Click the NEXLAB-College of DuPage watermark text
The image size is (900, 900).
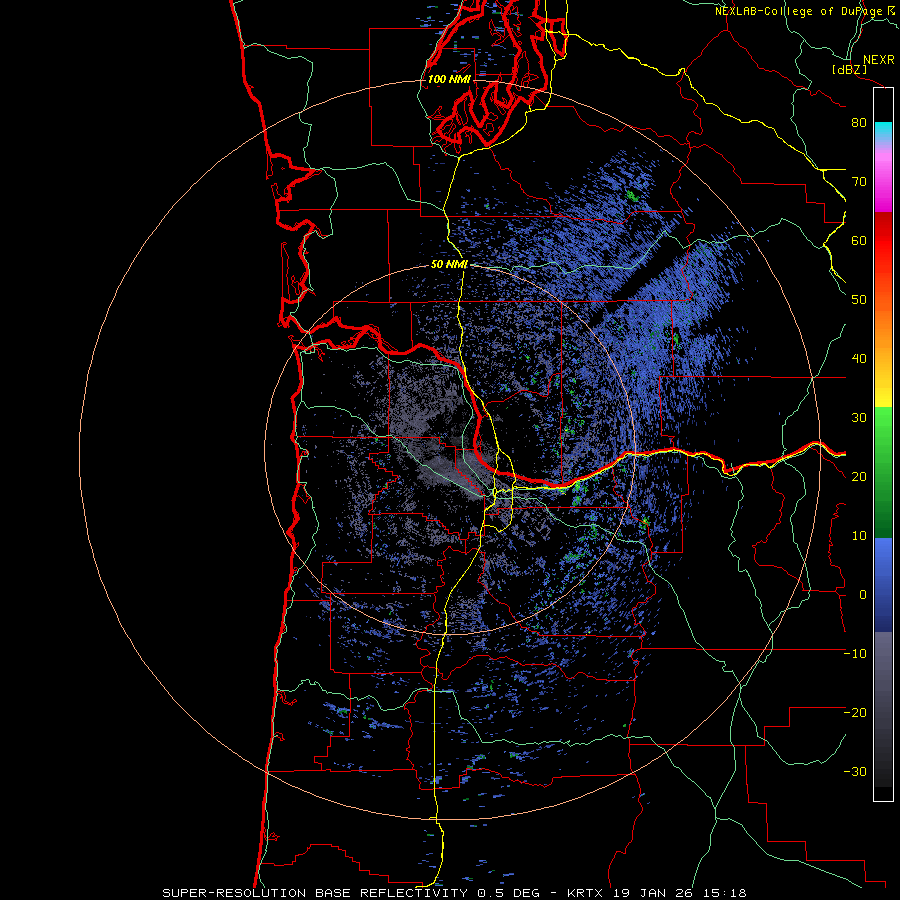pos(798,11)
